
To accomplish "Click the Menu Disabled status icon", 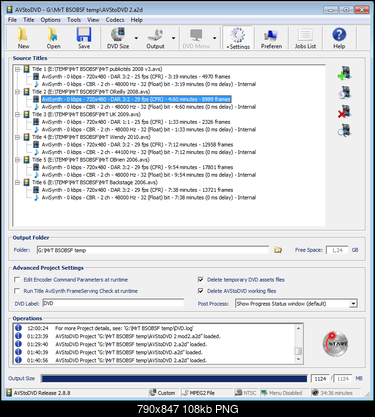I will coord(264,393).
